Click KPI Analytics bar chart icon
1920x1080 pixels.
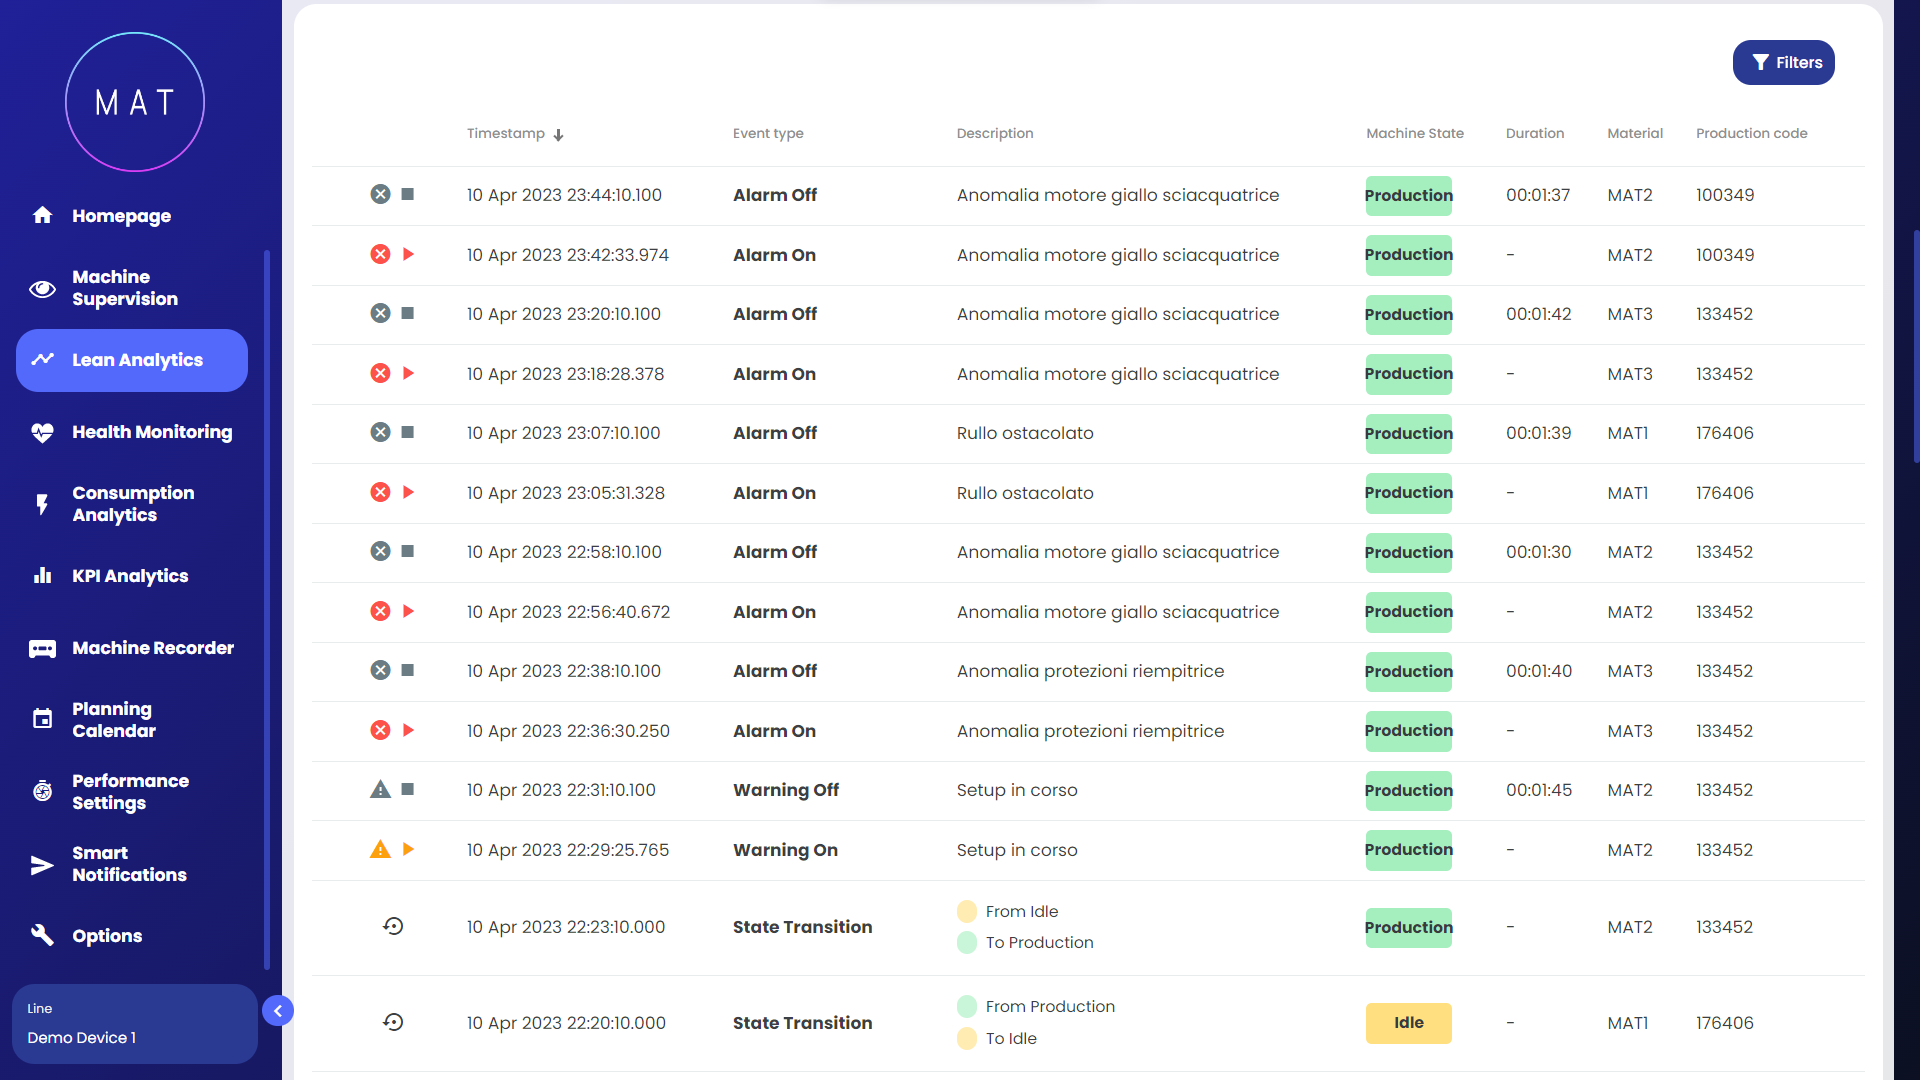[x=42, y=576]
